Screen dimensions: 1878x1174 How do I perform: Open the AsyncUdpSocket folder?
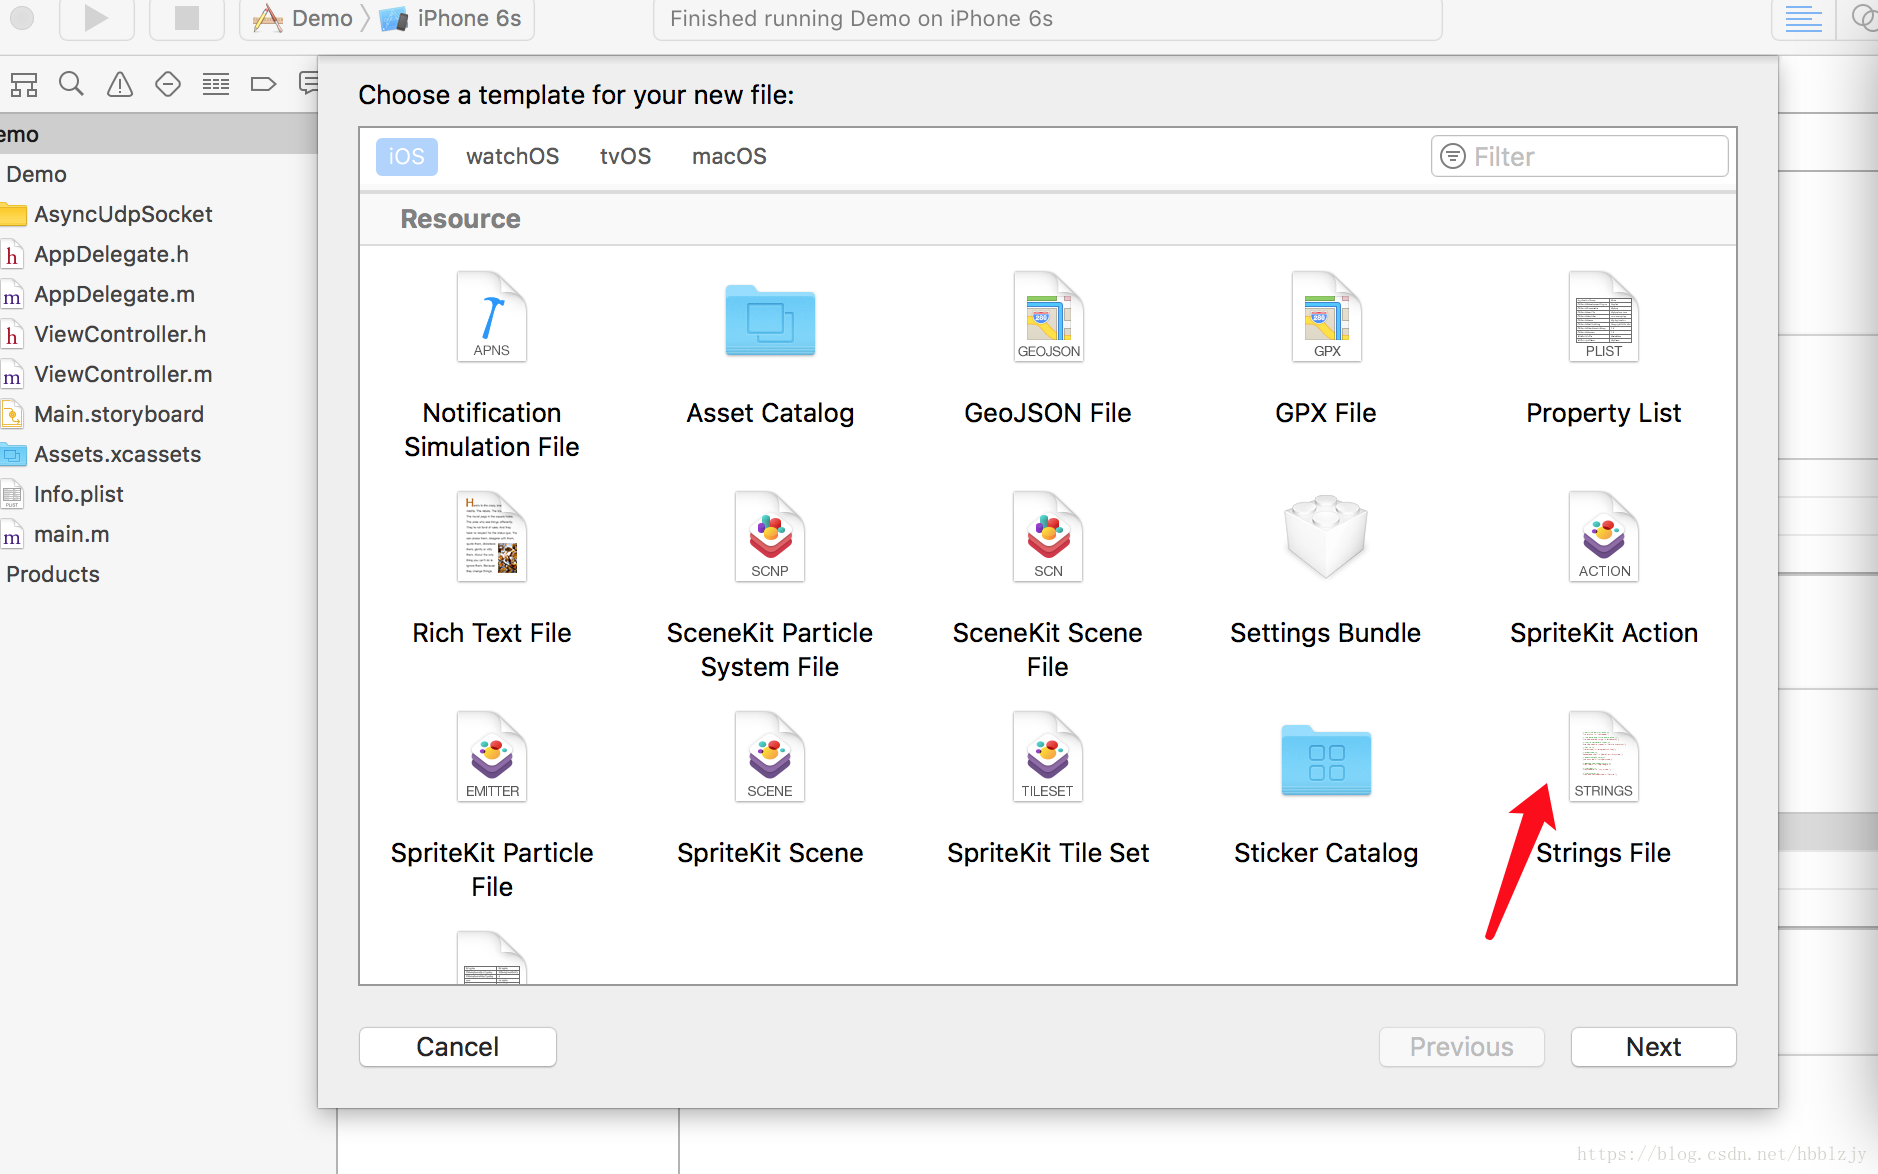tap(123, 214)
